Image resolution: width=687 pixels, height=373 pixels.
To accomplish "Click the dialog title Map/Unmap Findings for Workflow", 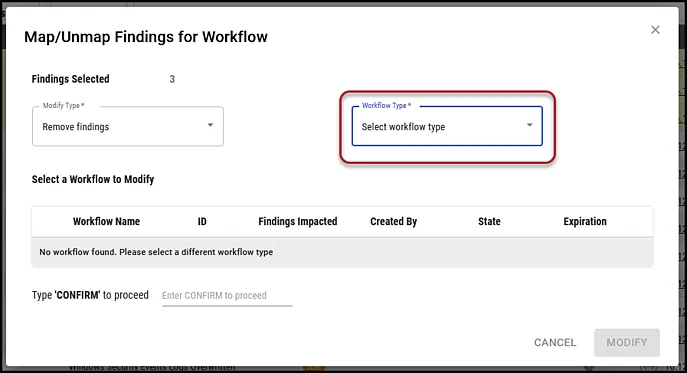I will pyautogui.click(x=146, y=37).
